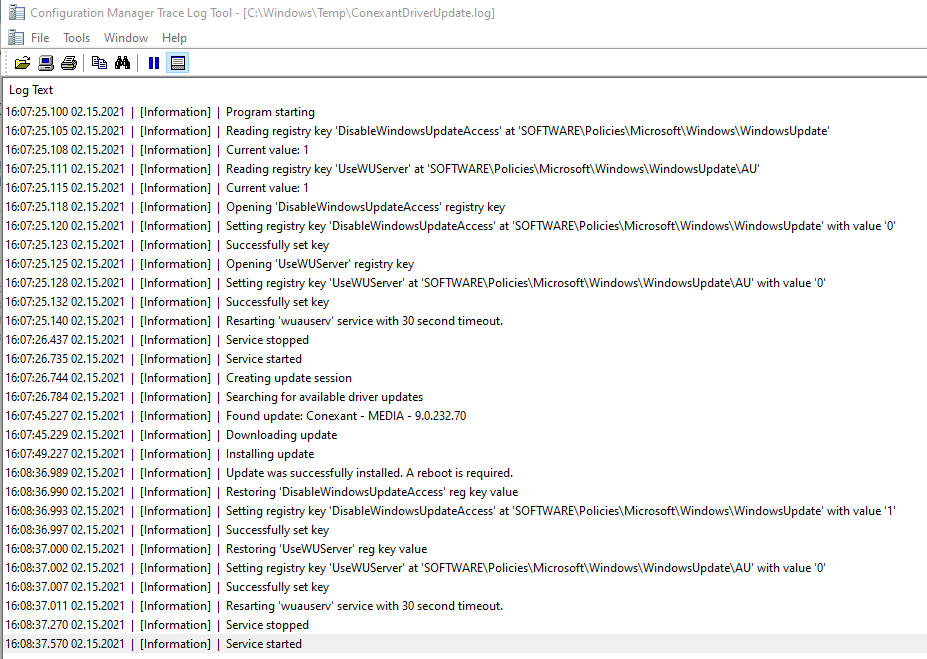Print the log with the printer icon

point(68,62)
